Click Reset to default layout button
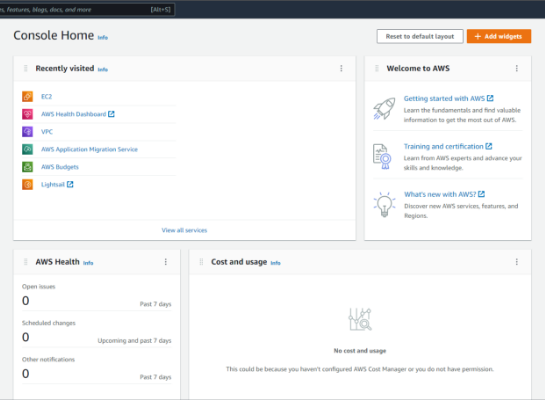545x400 pixels. pyautogui.click(x=420, y=36)
